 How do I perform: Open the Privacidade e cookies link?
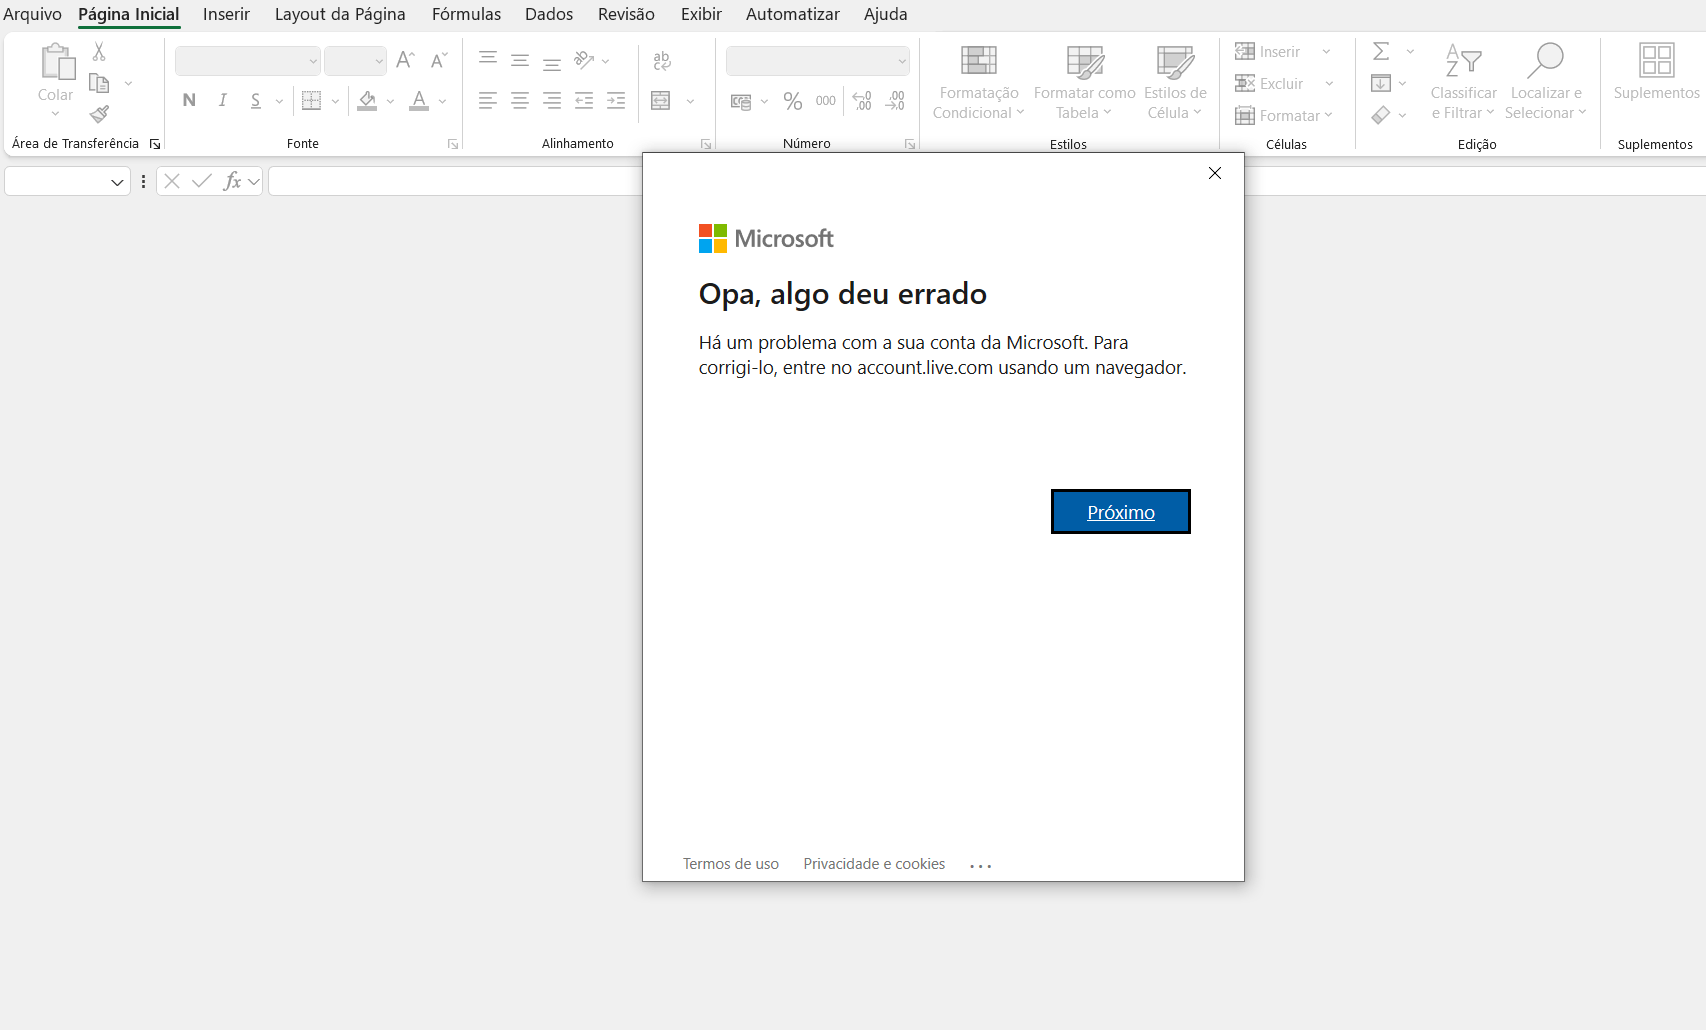pyautogui.click(x=874, y=864)
